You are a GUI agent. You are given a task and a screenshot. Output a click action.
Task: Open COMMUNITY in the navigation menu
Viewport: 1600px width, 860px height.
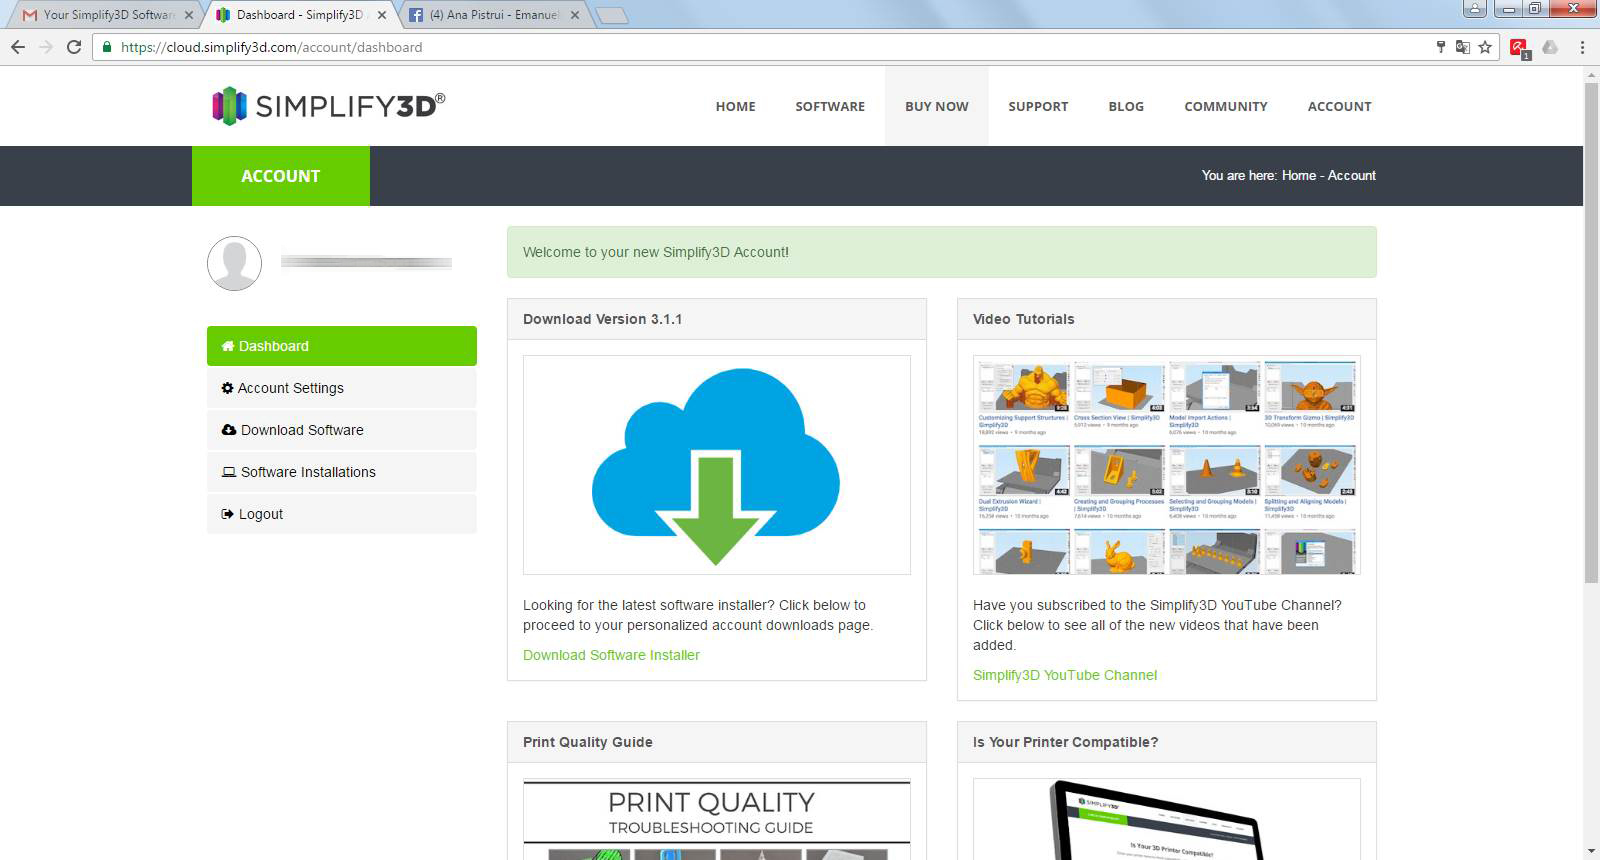tap(1226, 106)
